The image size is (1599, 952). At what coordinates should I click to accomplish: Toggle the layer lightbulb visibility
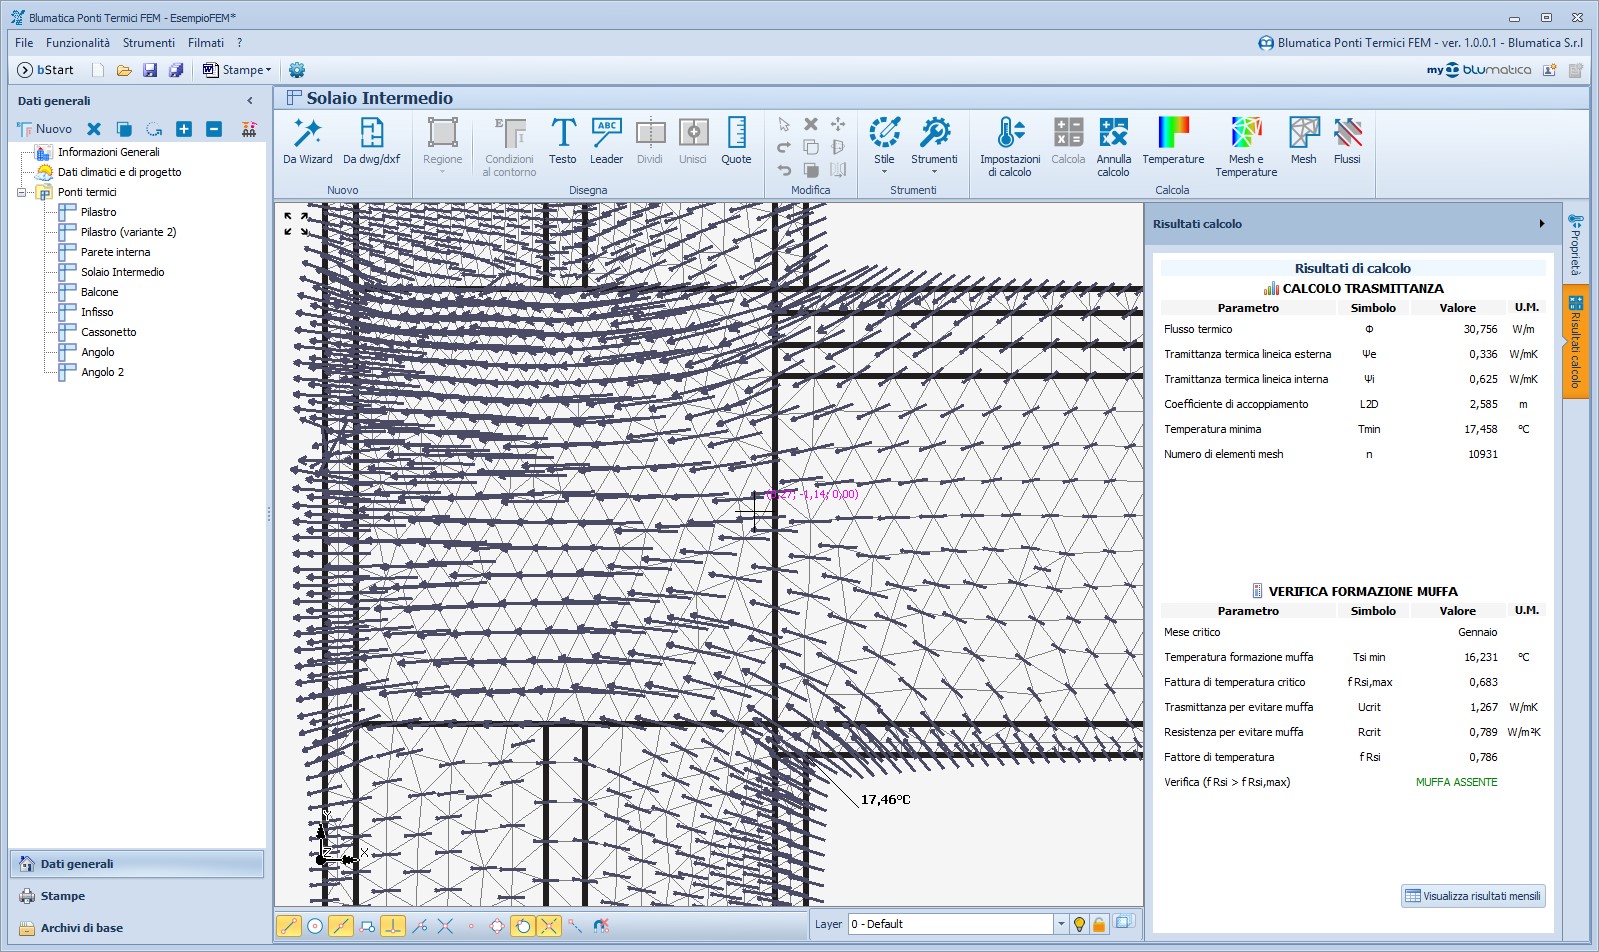pyautogui.click(x=1079, y=924)
